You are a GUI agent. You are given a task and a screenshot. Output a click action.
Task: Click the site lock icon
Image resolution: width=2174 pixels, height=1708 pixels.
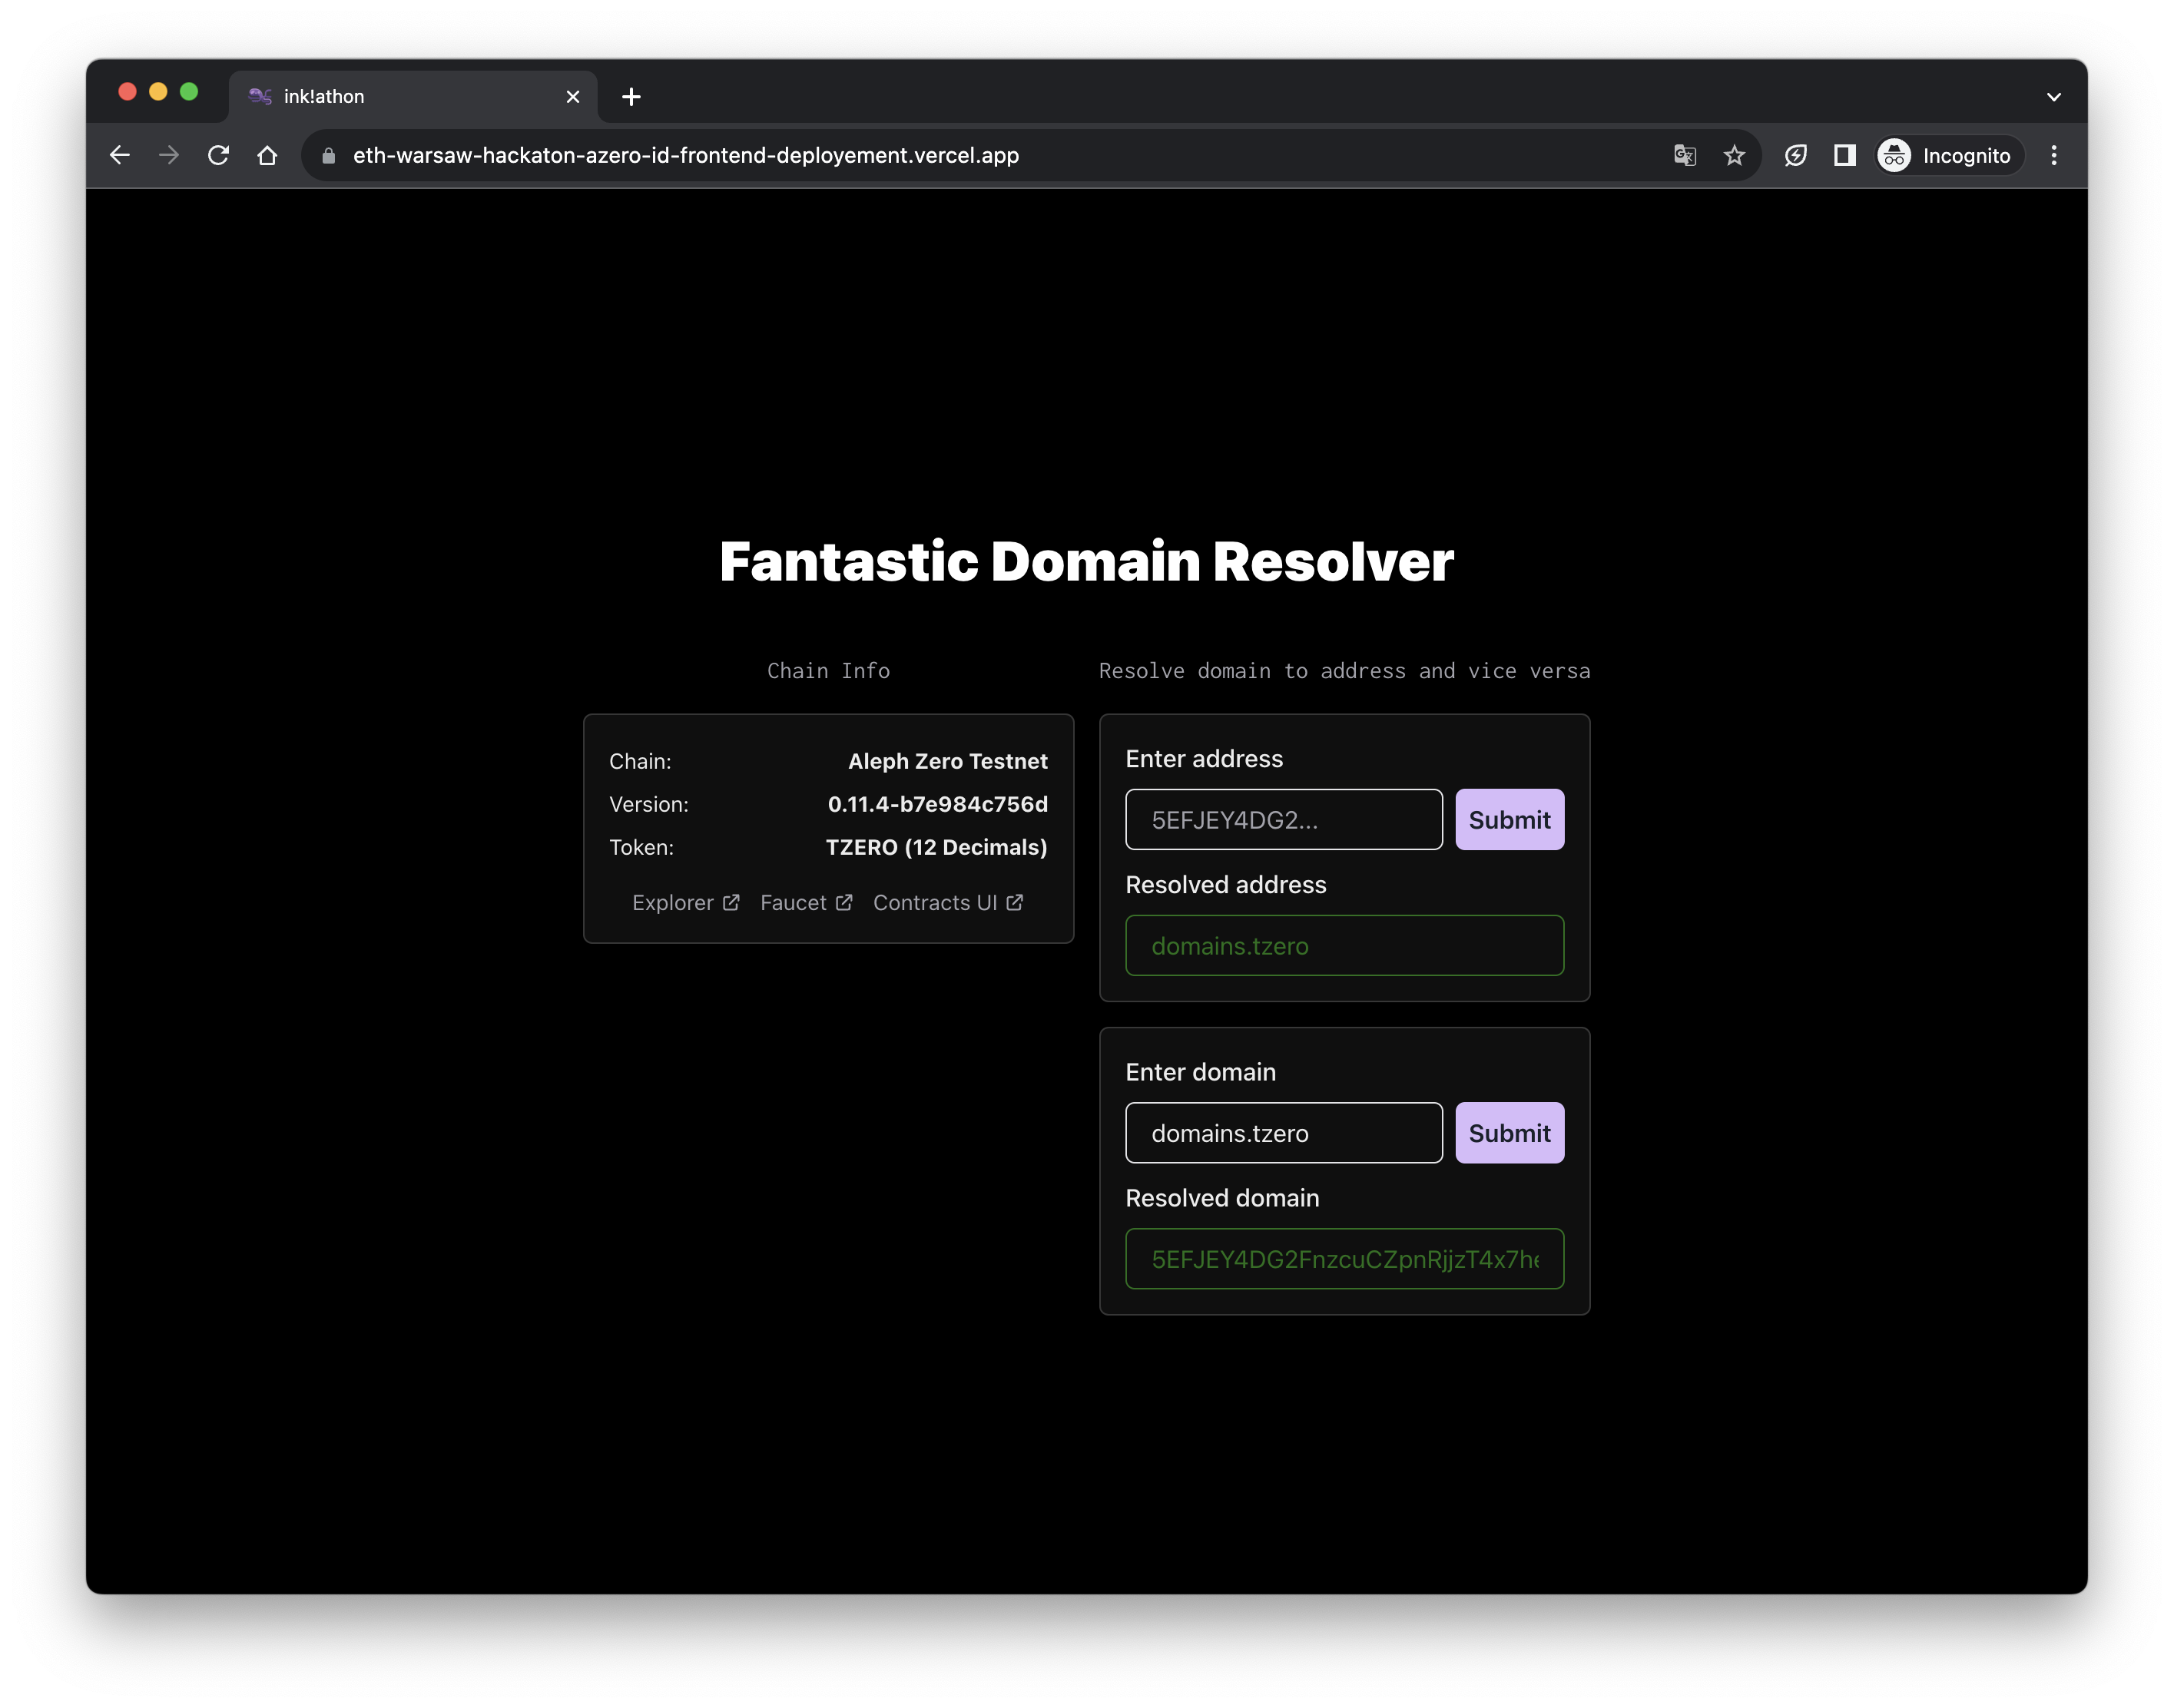[328, 155]
